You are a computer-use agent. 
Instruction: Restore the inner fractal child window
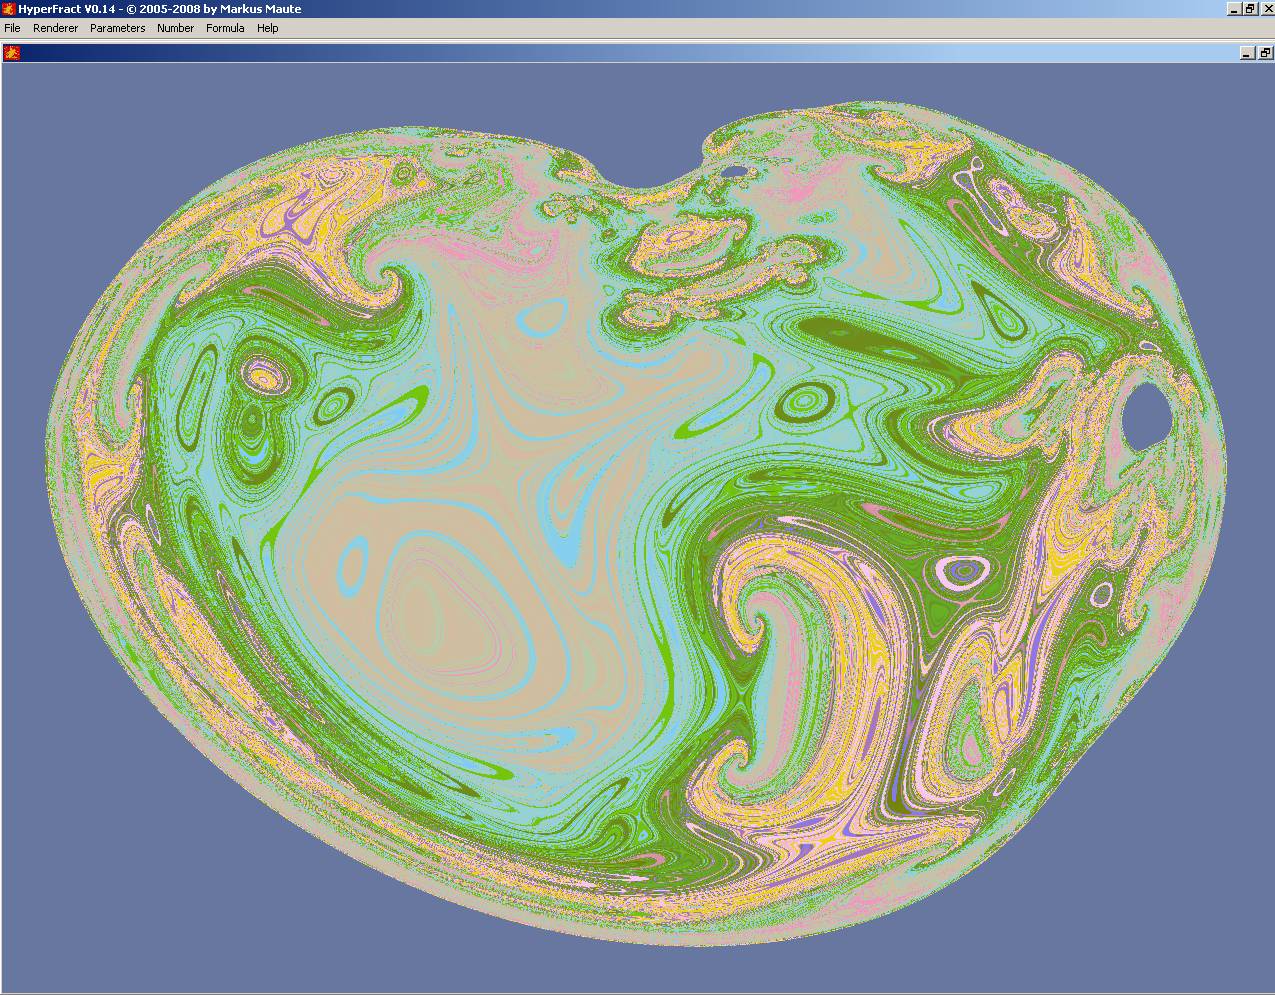pyautogui.click(x=1264, y=53)
